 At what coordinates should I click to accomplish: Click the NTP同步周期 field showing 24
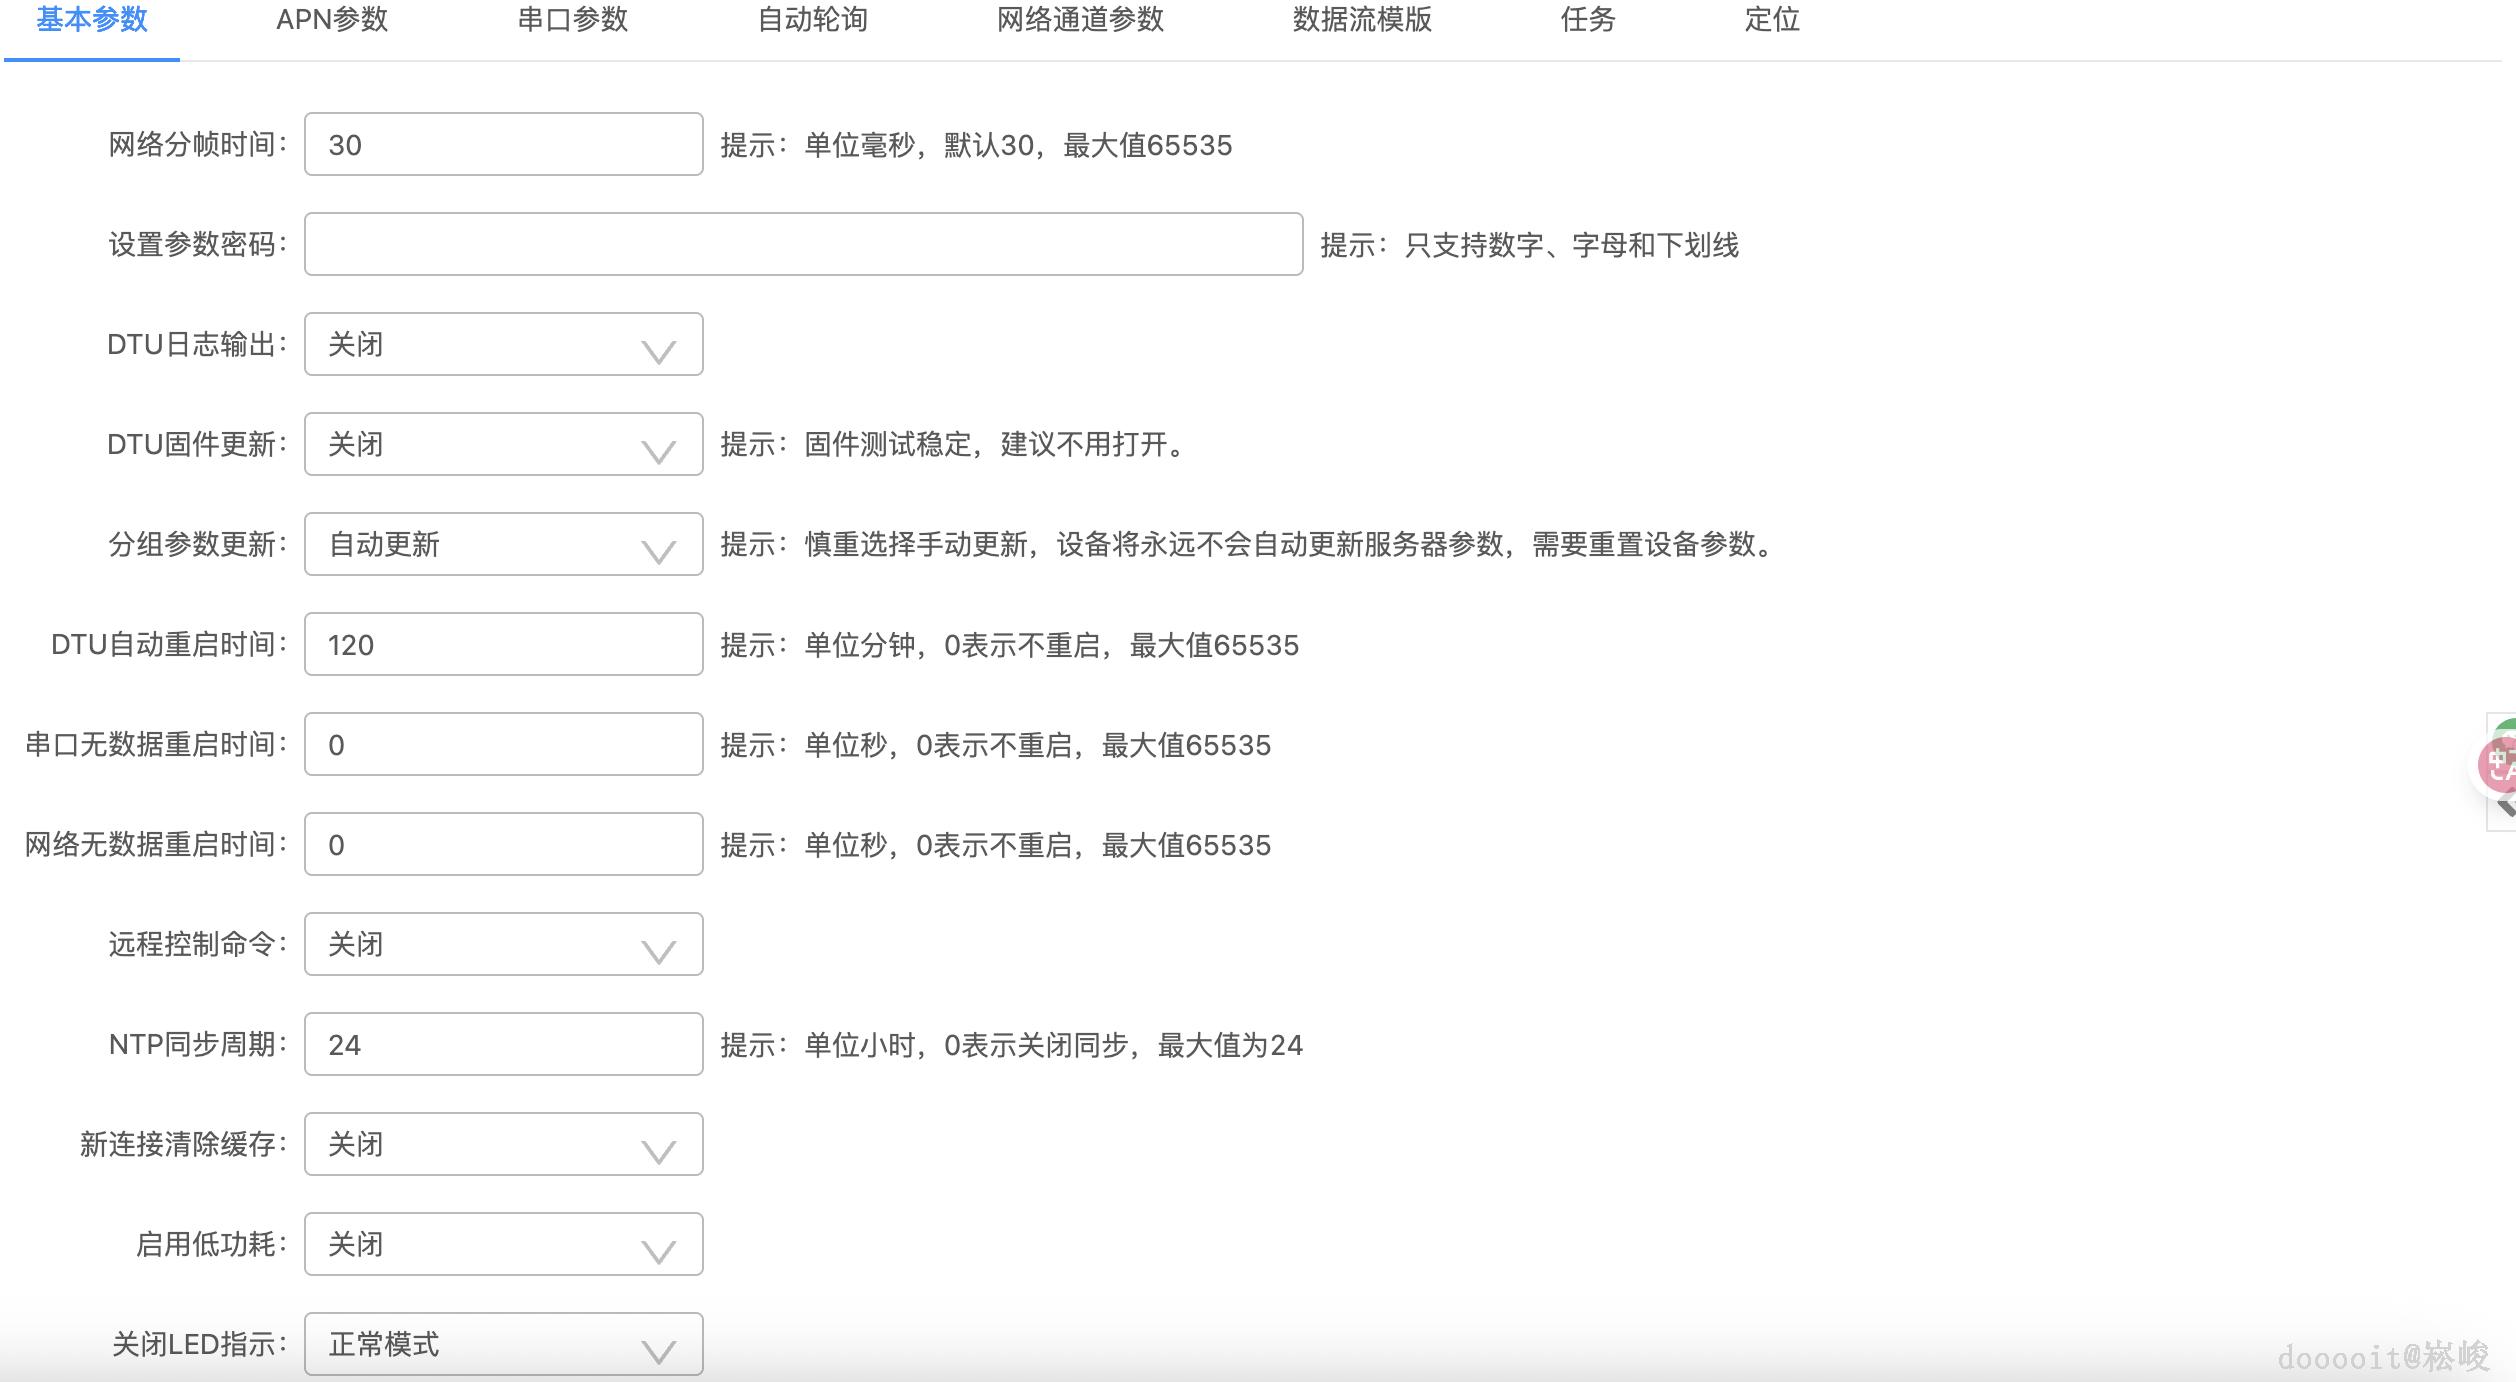[502, 1044]
